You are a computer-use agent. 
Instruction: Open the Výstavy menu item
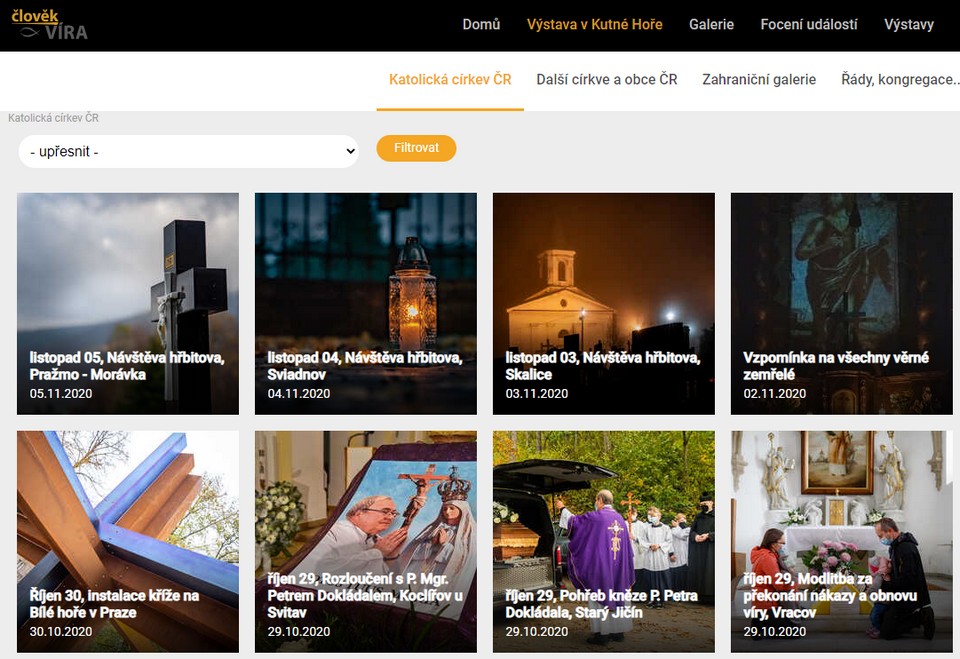(x=909, y=24)
